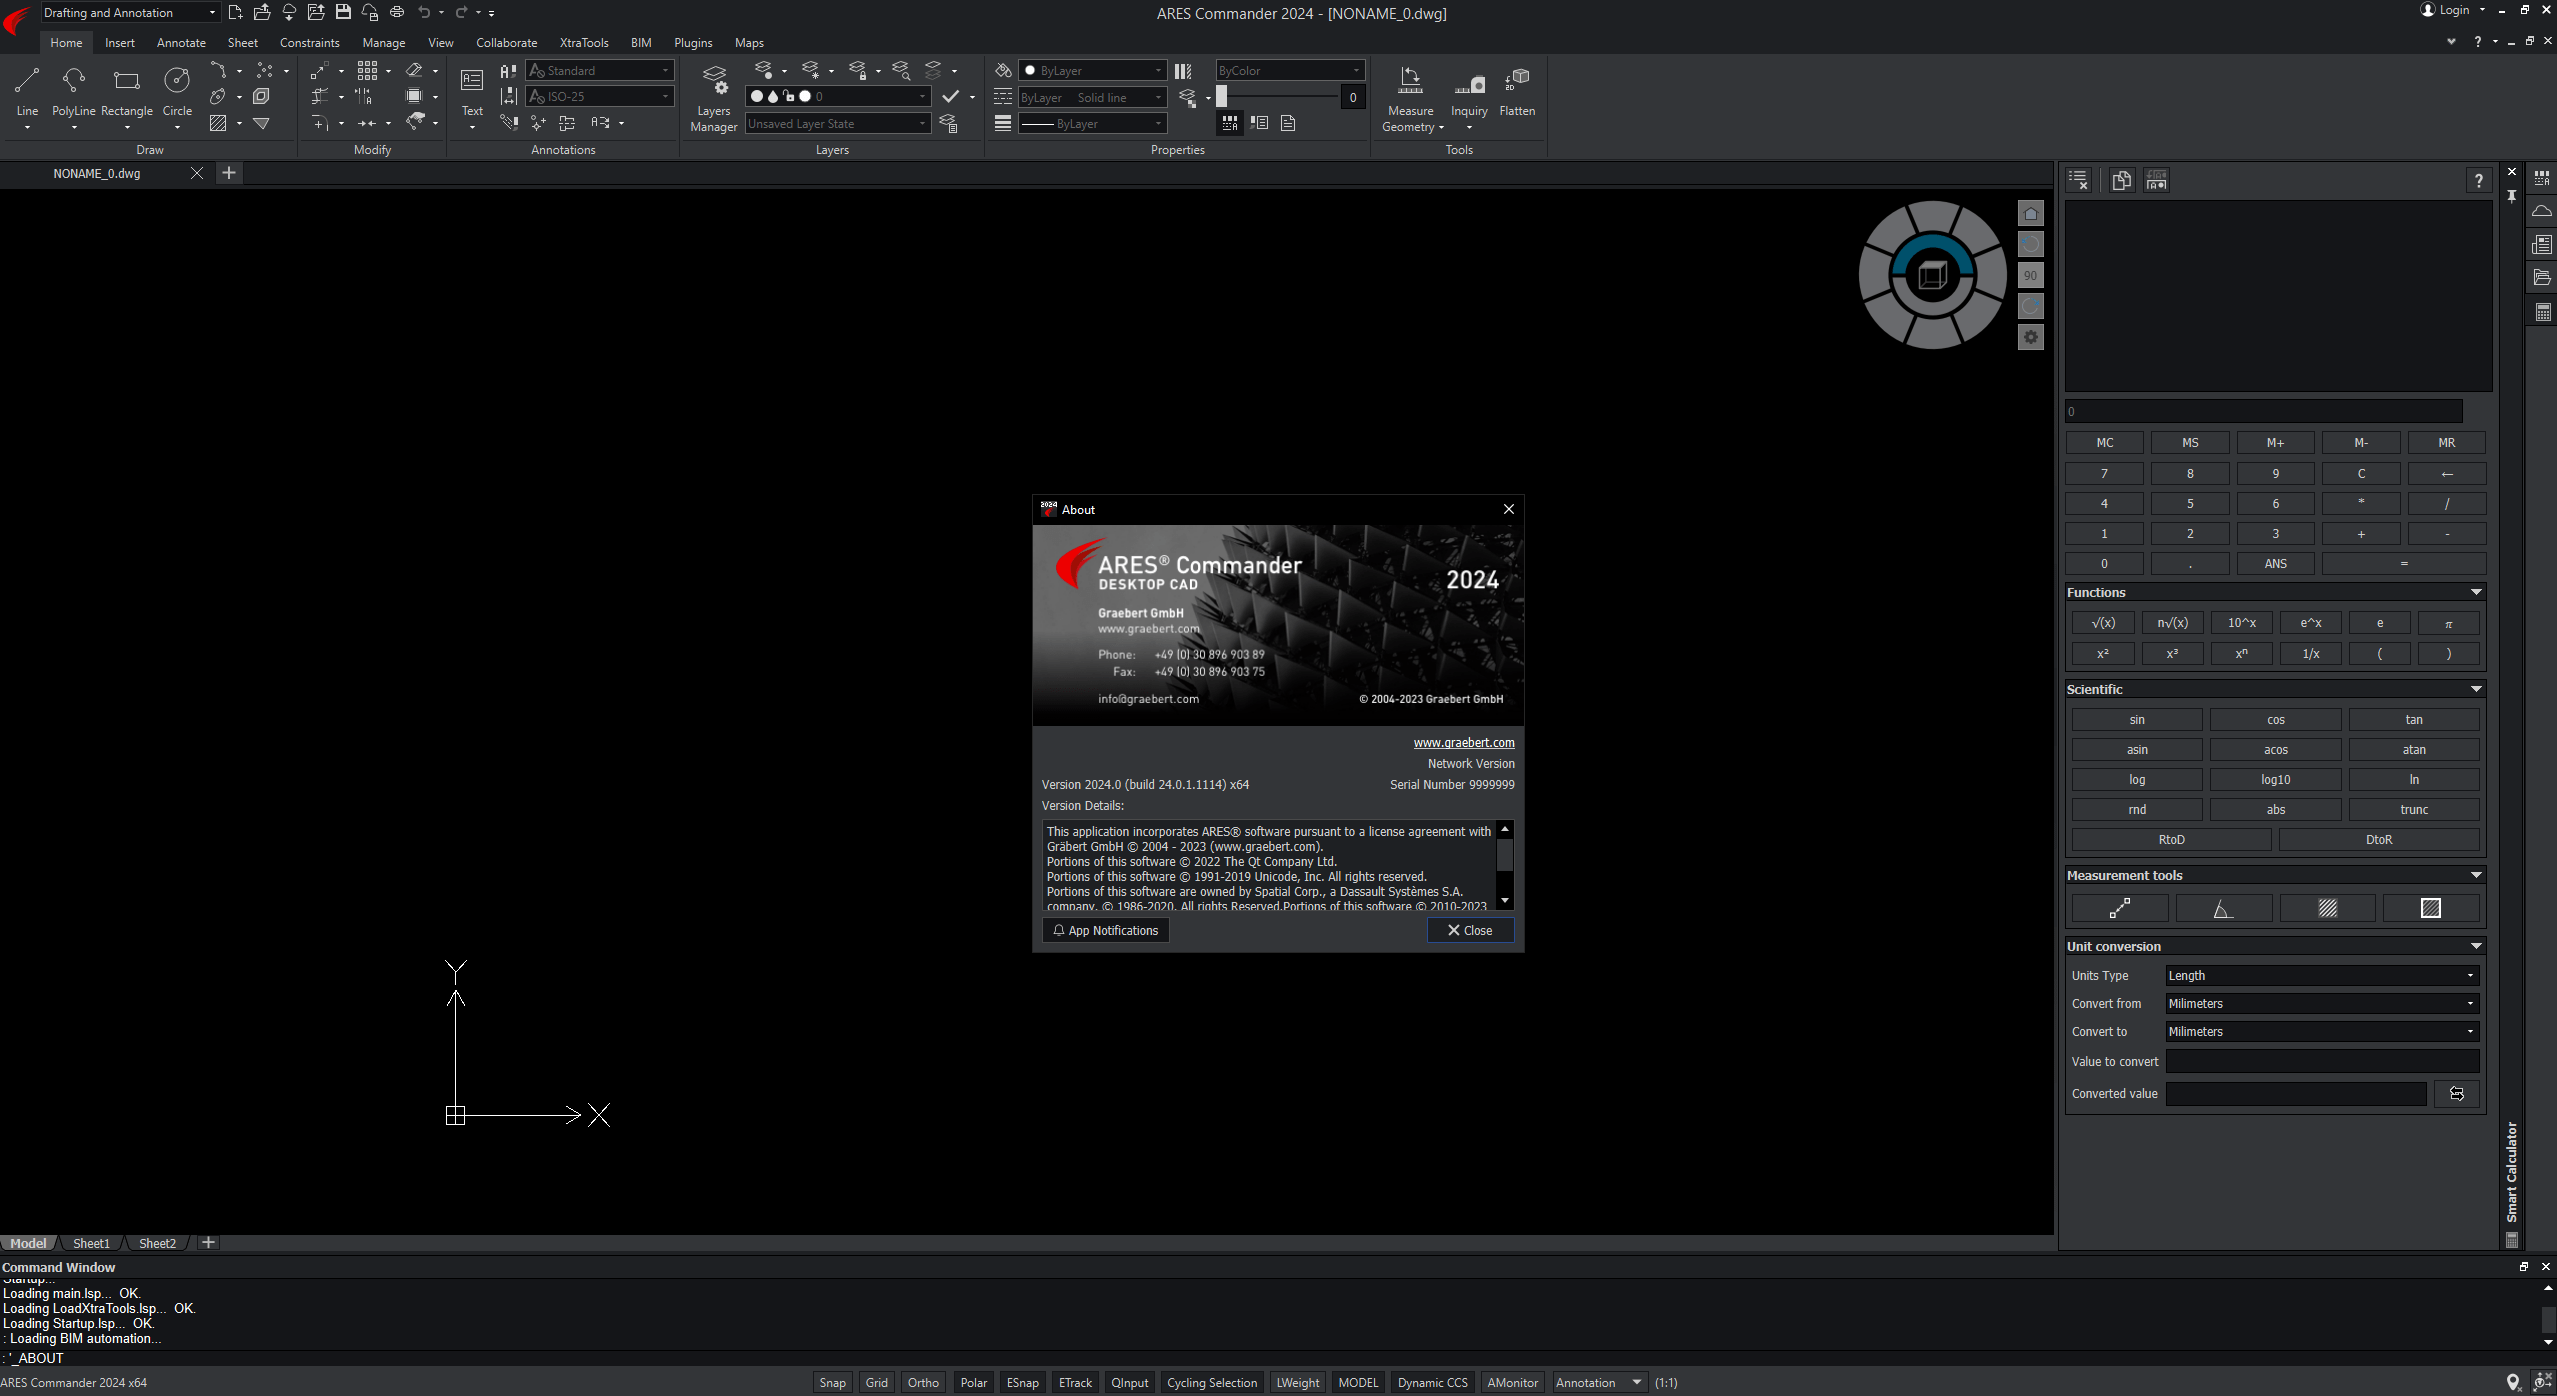The width and height of the screenshot is (2557, 1396).
Task: Open the Insert ribbon tab
Action: 119,43
